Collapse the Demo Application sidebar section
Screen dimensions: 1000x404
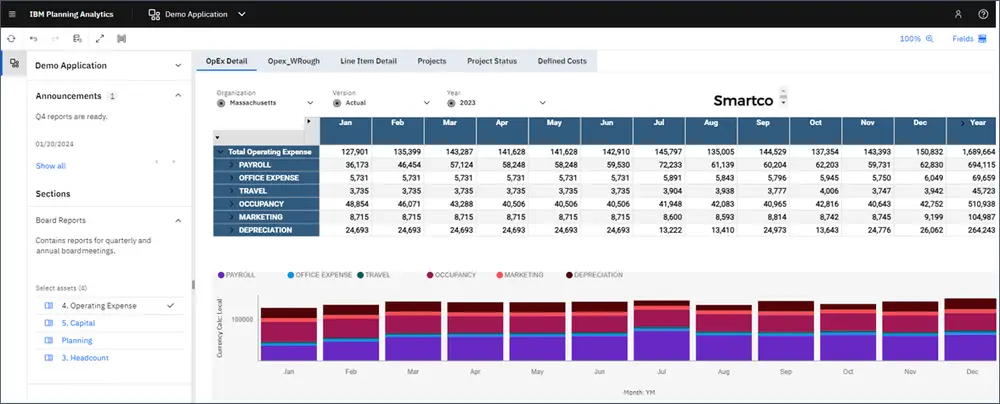click(178, 65)
